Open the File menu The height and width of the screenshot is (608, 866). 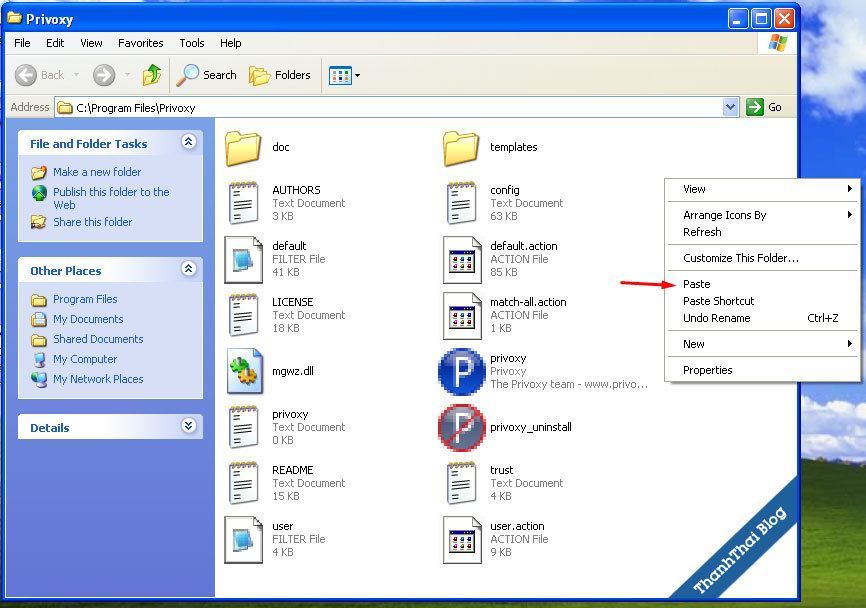click(22, 43)
